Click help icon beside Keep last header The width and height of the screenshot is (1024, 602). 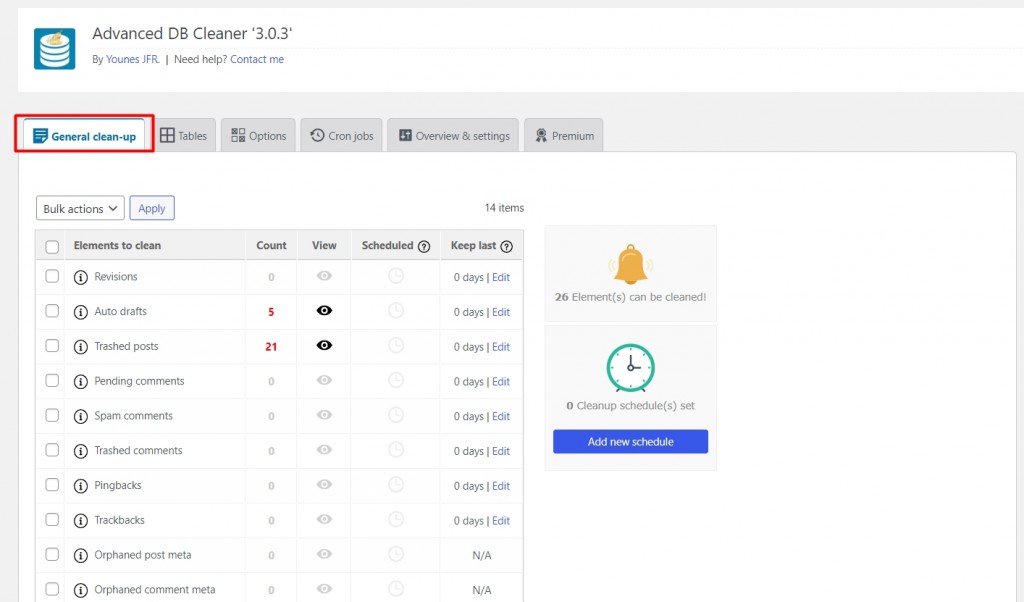[506, 246]
